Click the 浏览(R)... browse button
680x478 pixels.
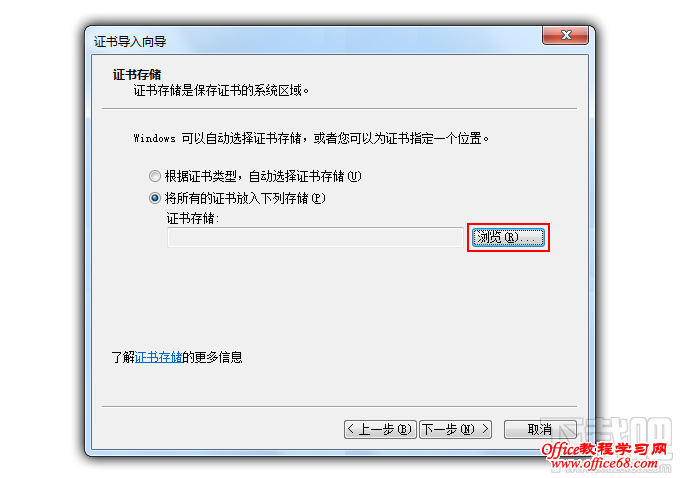click(x=508, y=237)
